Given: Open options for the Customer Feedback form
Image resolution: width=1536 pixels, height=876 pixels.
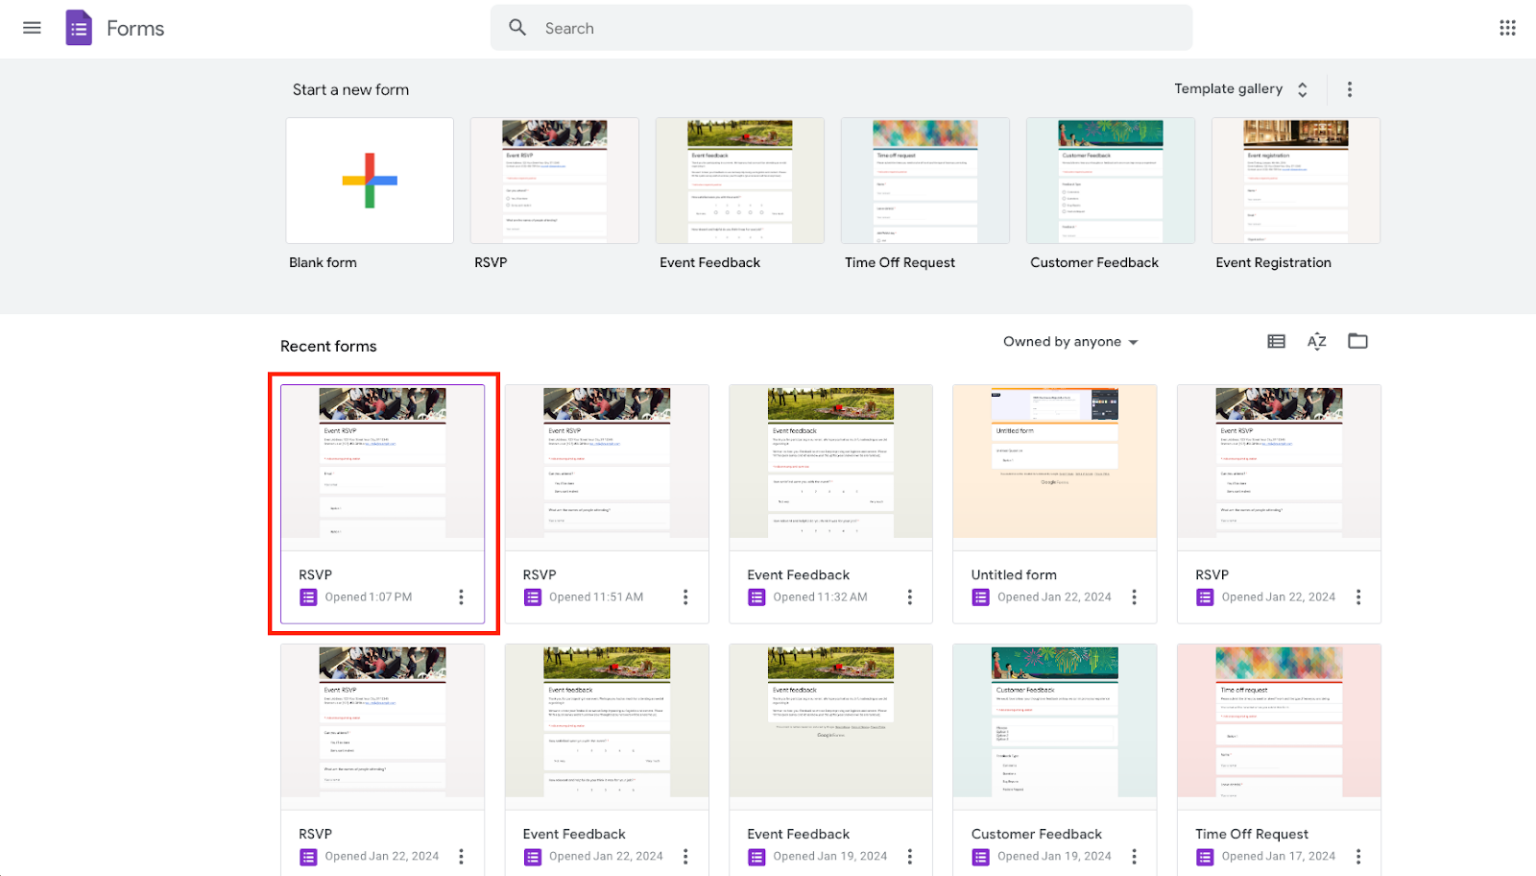Looking at the screenshot, I should 1133,856.
